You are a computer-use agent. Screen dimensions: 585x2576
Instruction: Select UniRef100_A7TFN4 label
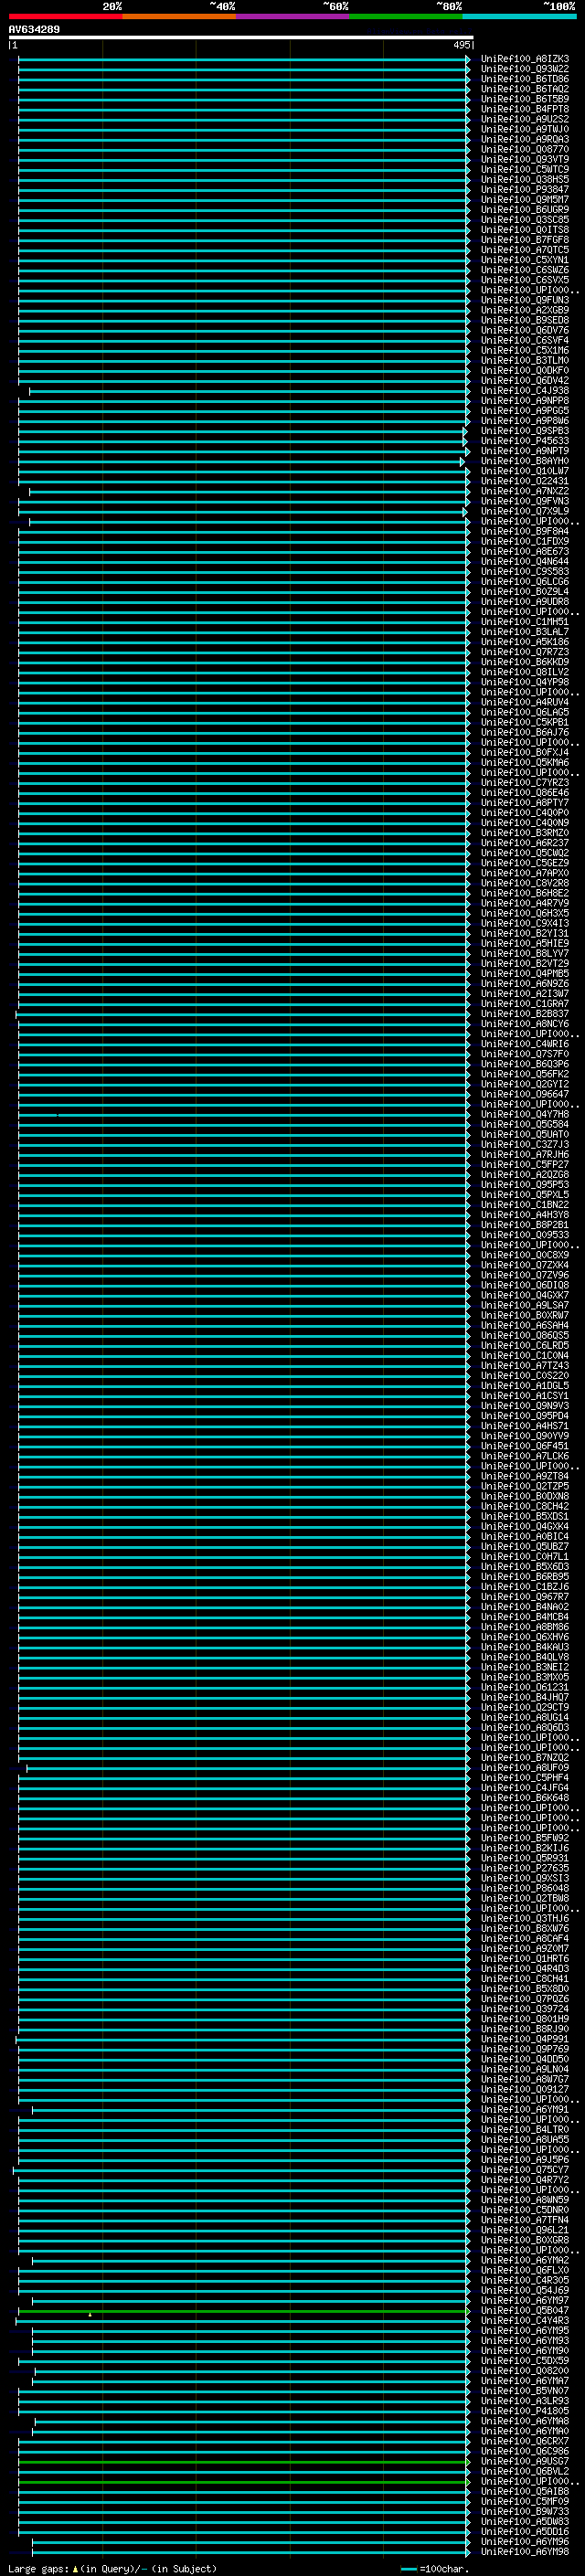525,2220
